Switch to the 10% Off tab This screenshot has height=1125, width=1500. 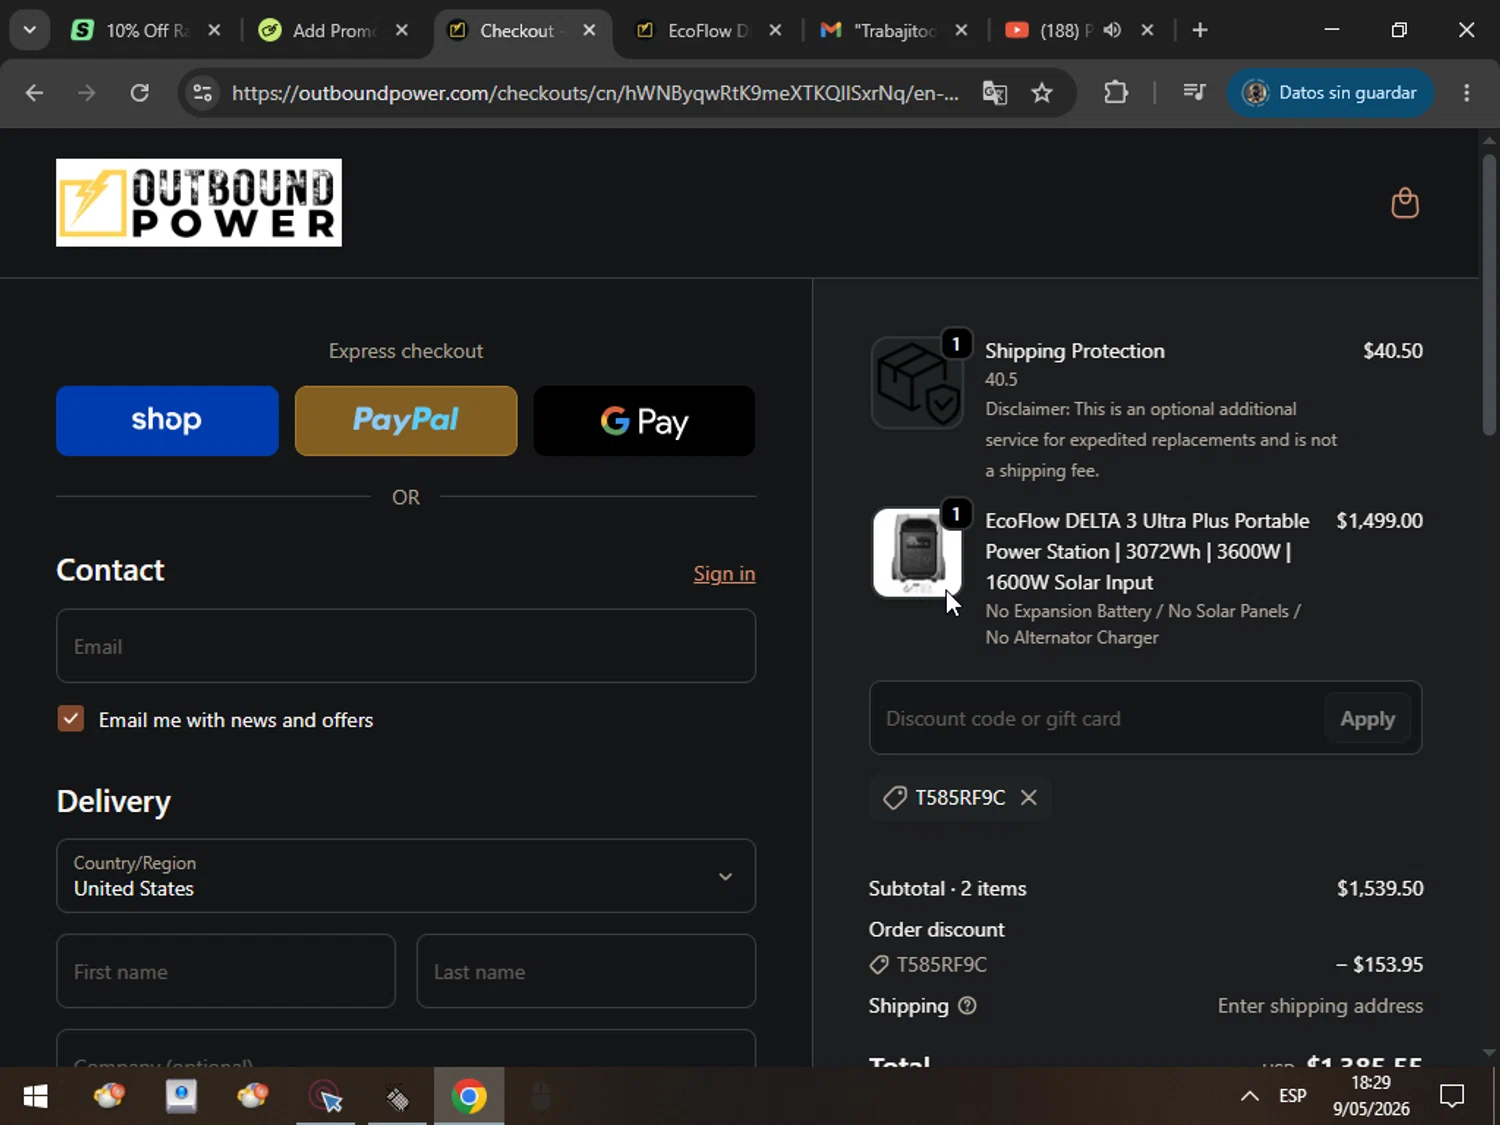[147, 30]
